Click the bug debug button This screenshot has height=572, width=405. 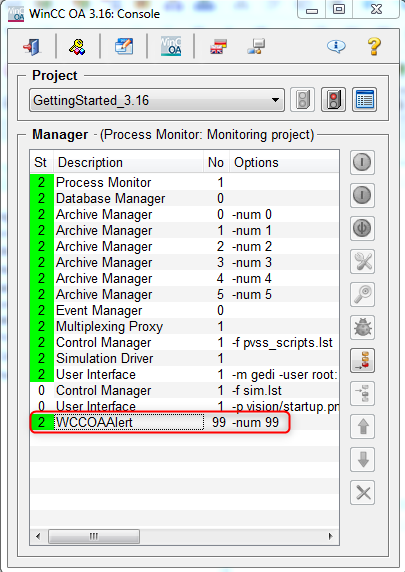point(363,327)
